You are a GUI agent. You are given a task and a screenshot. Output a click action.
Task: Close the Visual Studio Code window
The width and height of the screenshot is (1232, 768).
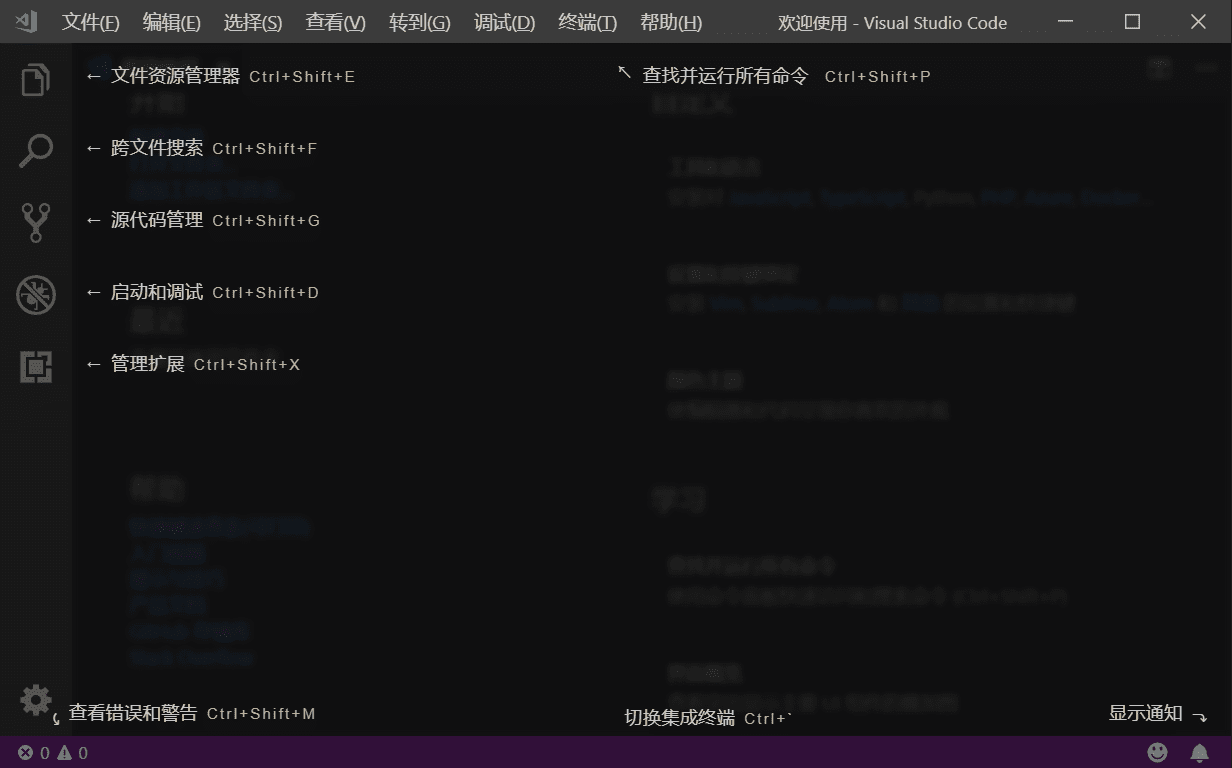[1198, 22]
